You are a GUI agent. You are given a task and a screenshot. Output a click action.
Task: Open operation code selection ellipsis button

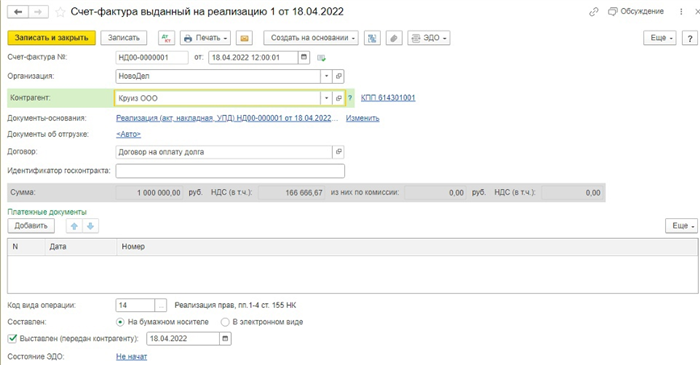(161, 306)
